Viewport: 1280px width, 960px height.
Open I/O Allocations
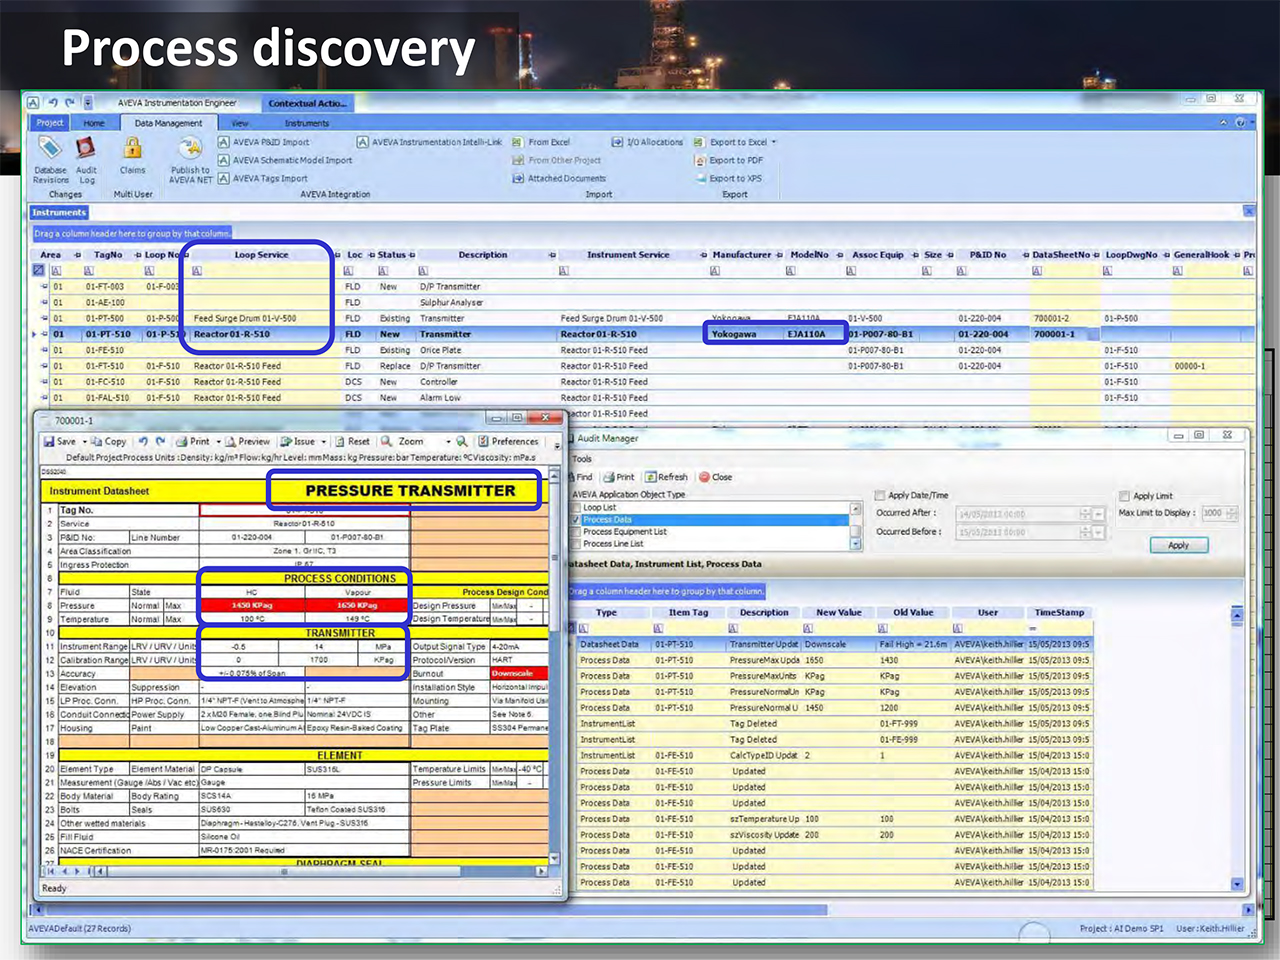647,142
